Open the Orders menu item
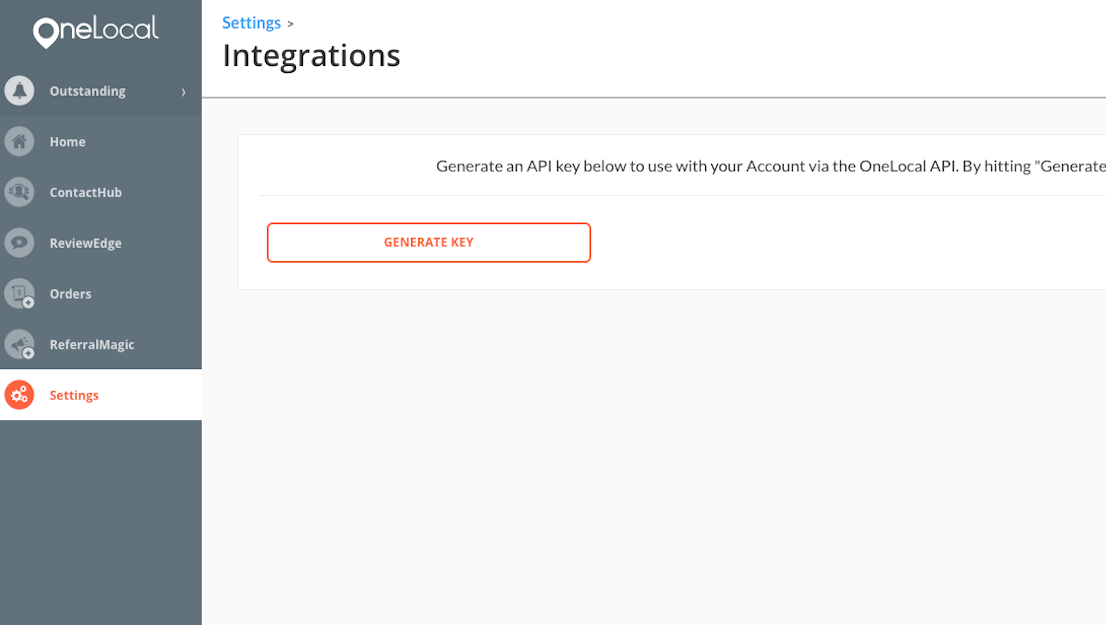 coord(70,294)
